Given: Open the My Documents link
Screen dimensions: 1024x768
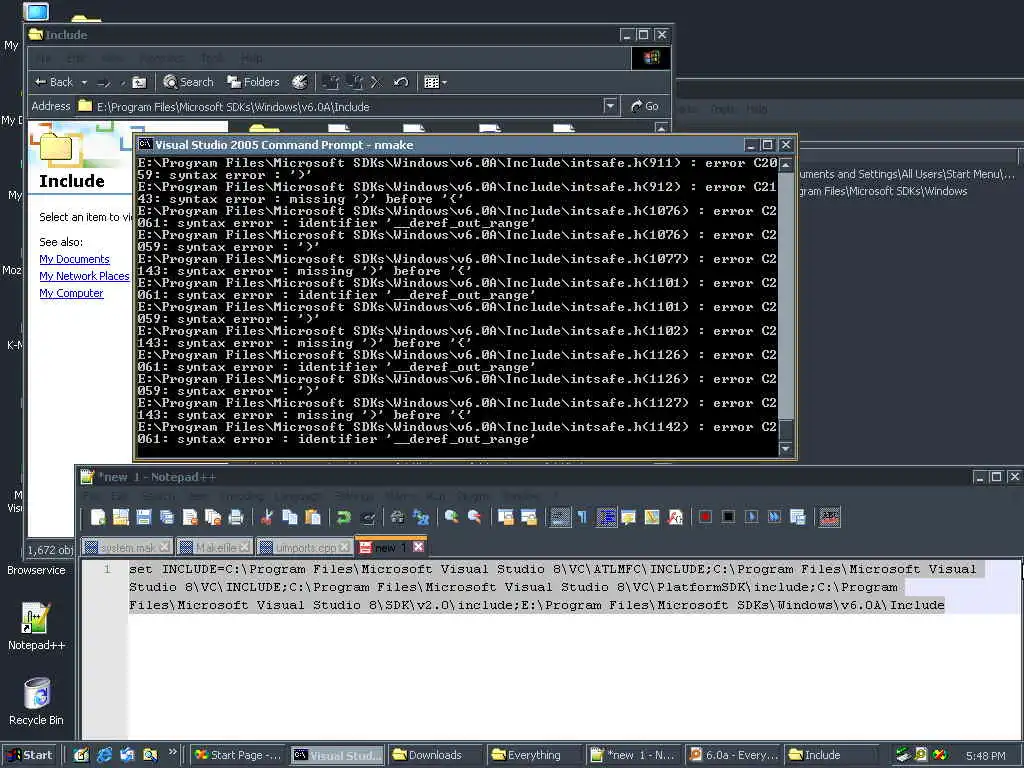Looking at the screenshot, I should point(74,259).
